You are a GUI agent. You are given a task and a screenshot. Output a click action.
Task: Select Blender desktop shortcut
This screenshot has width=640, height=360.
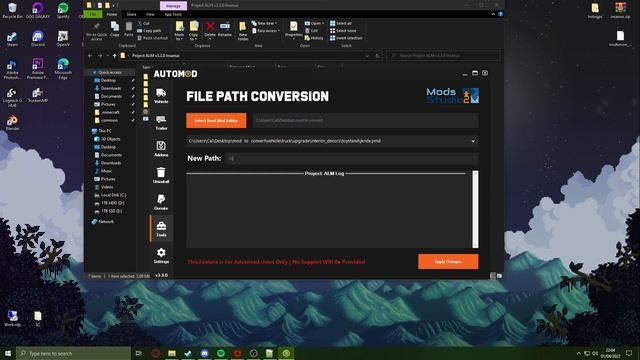pos(12,122)
